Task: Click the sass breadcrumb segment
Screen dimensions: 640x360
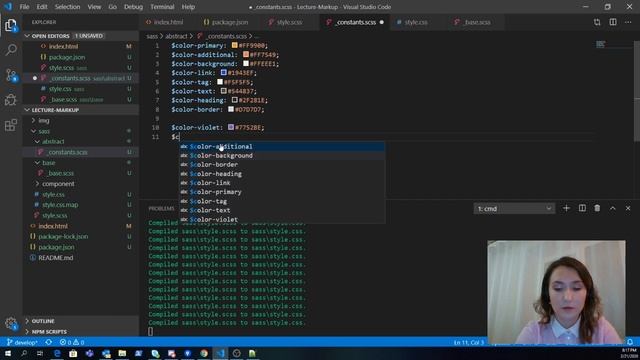Action: coord(152,36)
